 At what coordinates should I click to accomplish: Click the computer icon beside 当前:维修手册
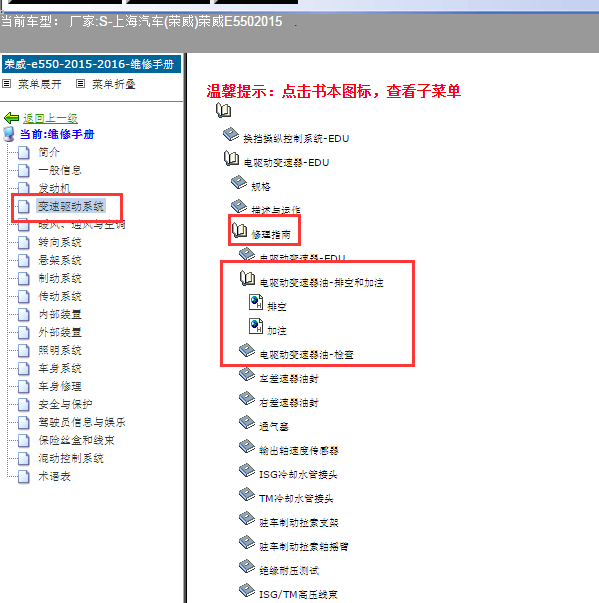click(x=9, y=134)
